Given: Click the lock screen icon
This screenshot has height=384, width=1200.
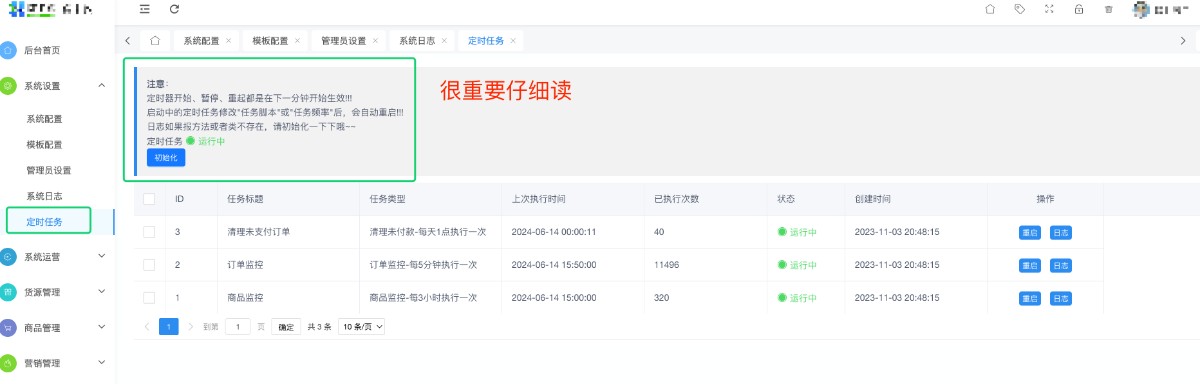Looking at the screenshot, I should [x=1078, y=9].
